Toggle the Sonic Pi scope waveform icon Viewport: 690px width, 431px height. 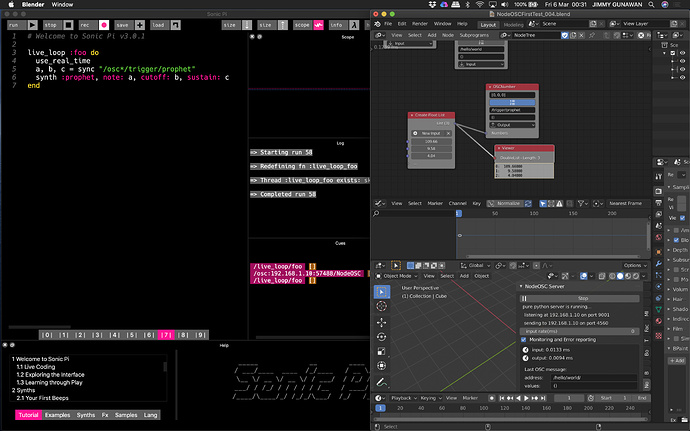coord(319,25)
